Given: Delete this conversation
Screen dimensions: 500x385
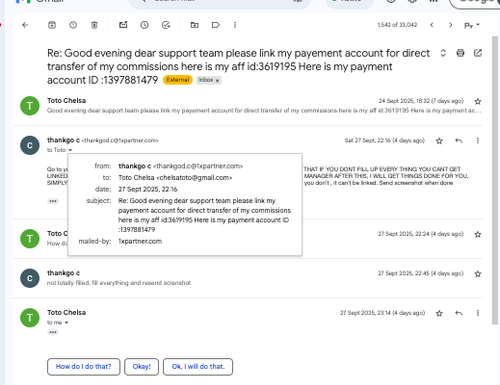Looking at the screenshot, I should tap(94, 25).
